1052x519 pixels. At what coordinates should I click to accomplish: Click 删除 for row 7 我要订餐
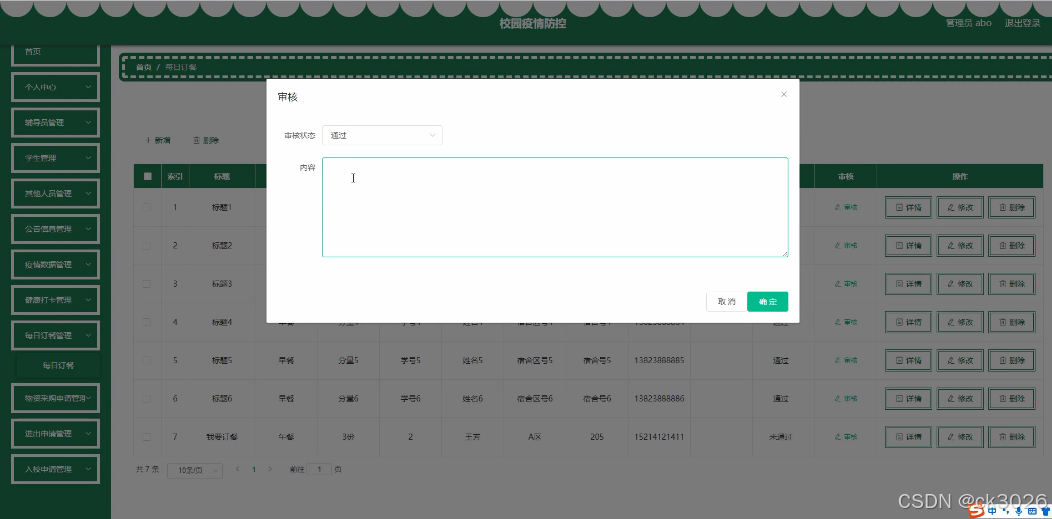[x=1012, y=437]
